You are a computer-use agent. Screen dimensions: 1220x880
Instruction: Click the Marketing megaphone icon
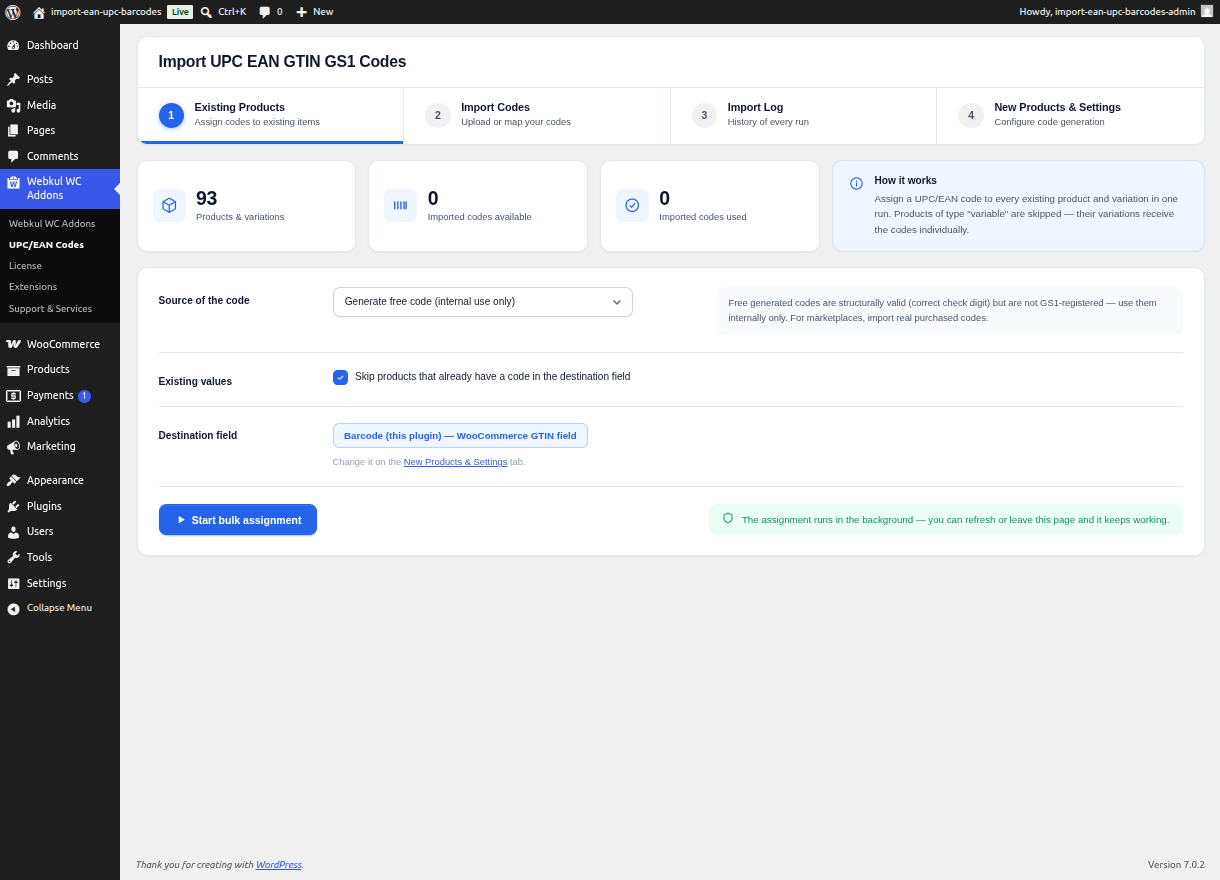[x=13, y=446]
